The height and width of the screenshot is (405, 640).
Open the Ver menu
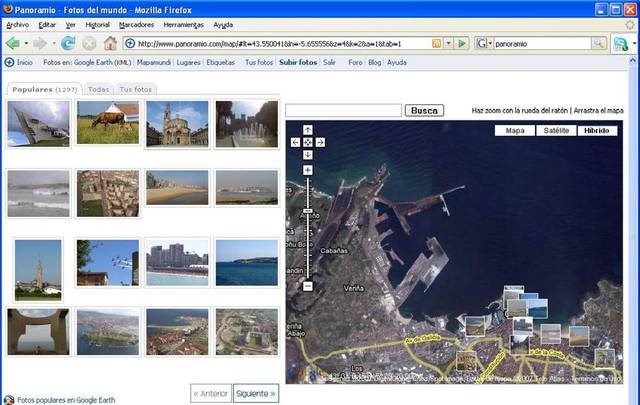coord(71,25)
